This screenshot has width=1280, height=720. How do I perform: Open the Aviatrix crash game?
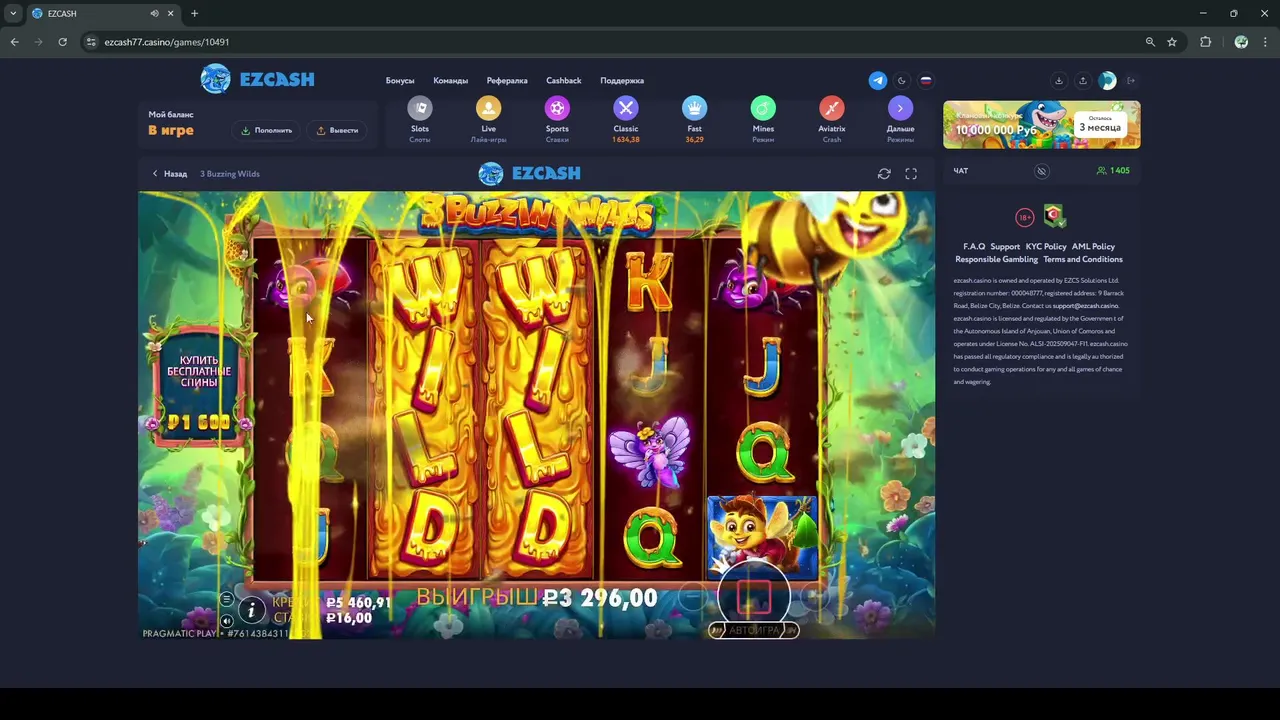pyautogui.click(x=832, y=119)
